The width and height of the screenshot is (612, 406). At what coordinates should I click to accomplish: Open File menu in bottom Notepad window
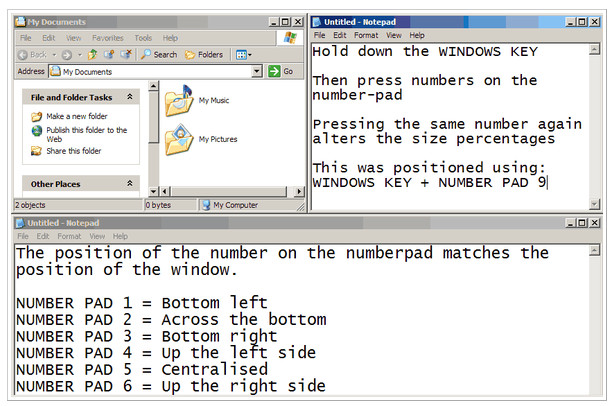23,236
